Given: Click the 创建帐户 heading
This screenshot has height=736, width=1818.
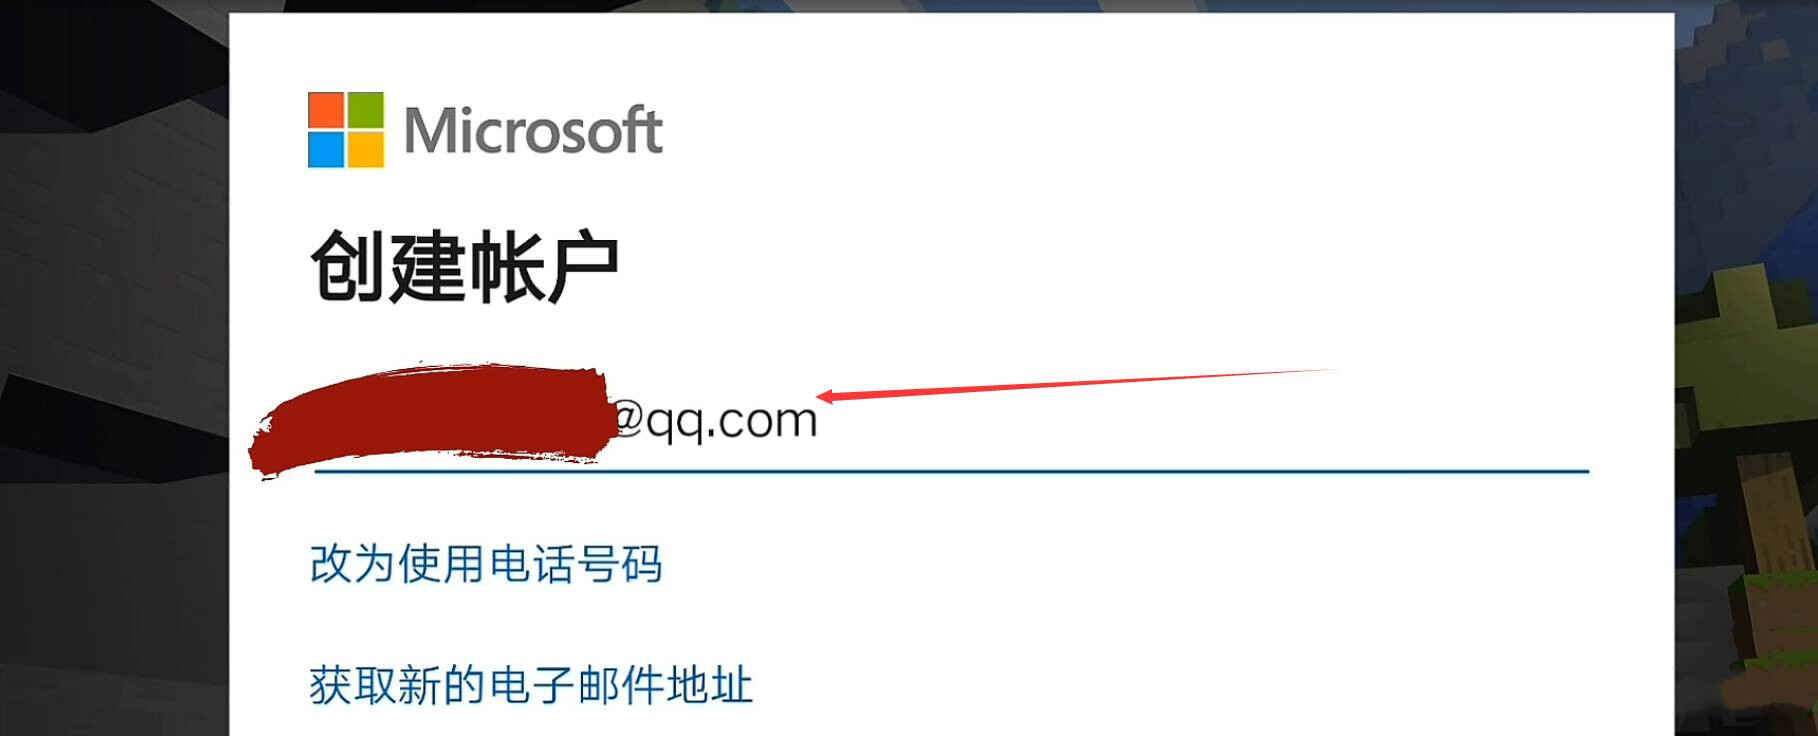Looking at the screenshot, I should click(x=465, y=267).
